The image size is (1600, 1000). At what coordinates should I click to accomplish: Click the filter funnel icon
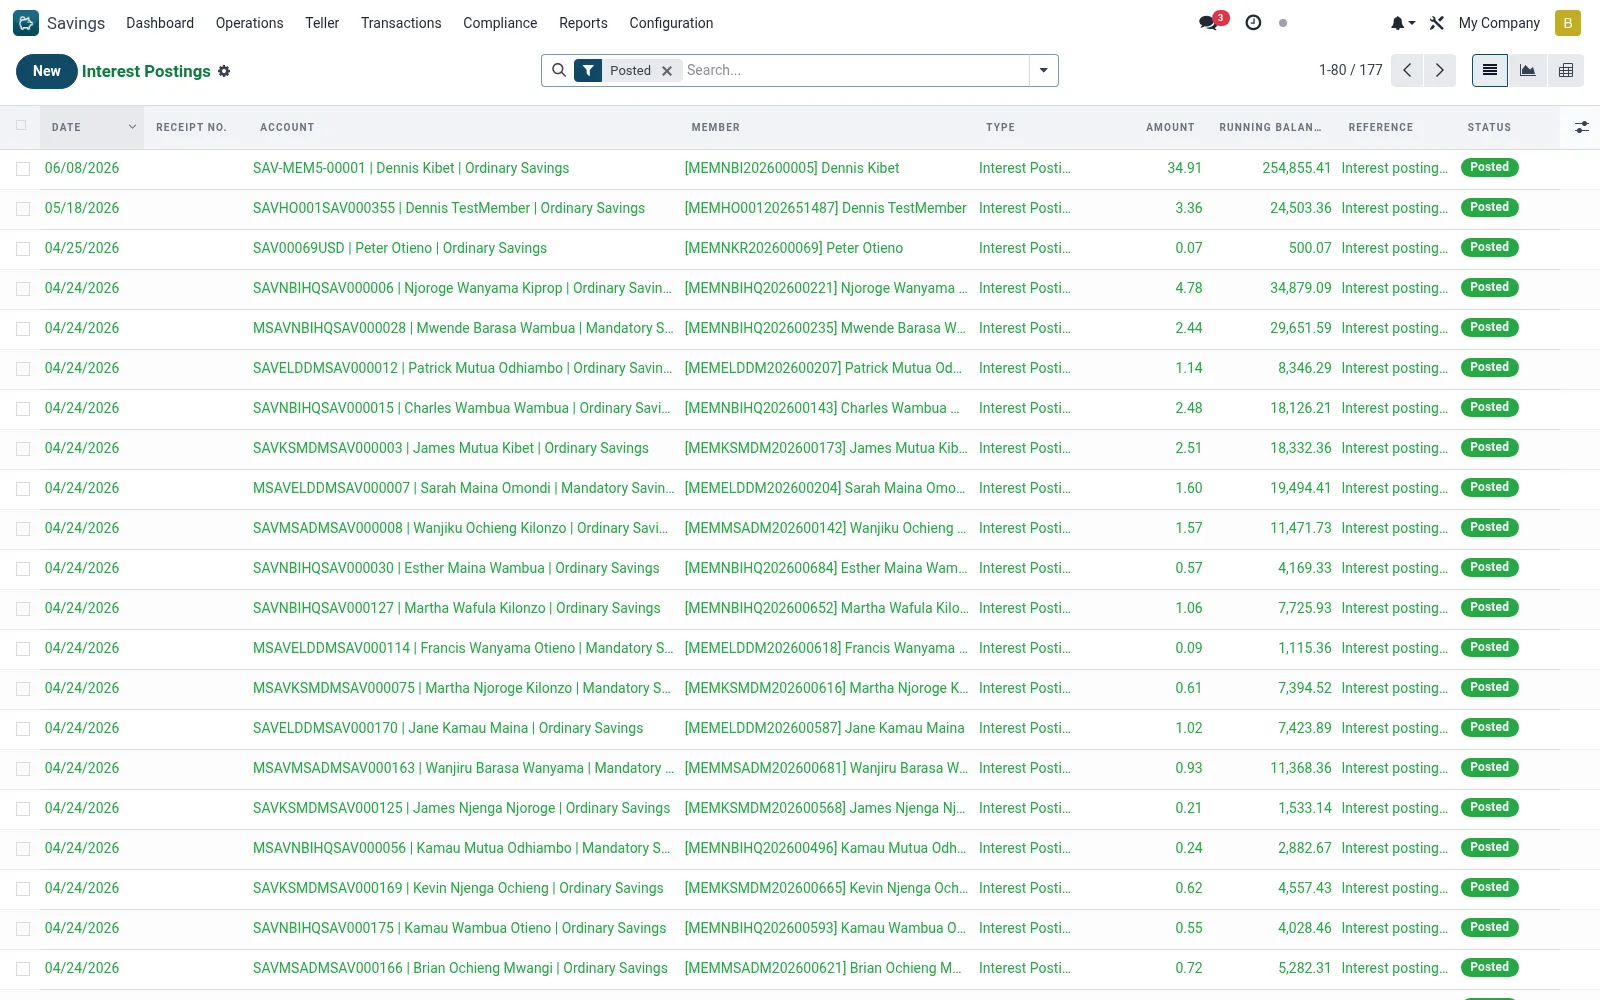coord(588,70)
